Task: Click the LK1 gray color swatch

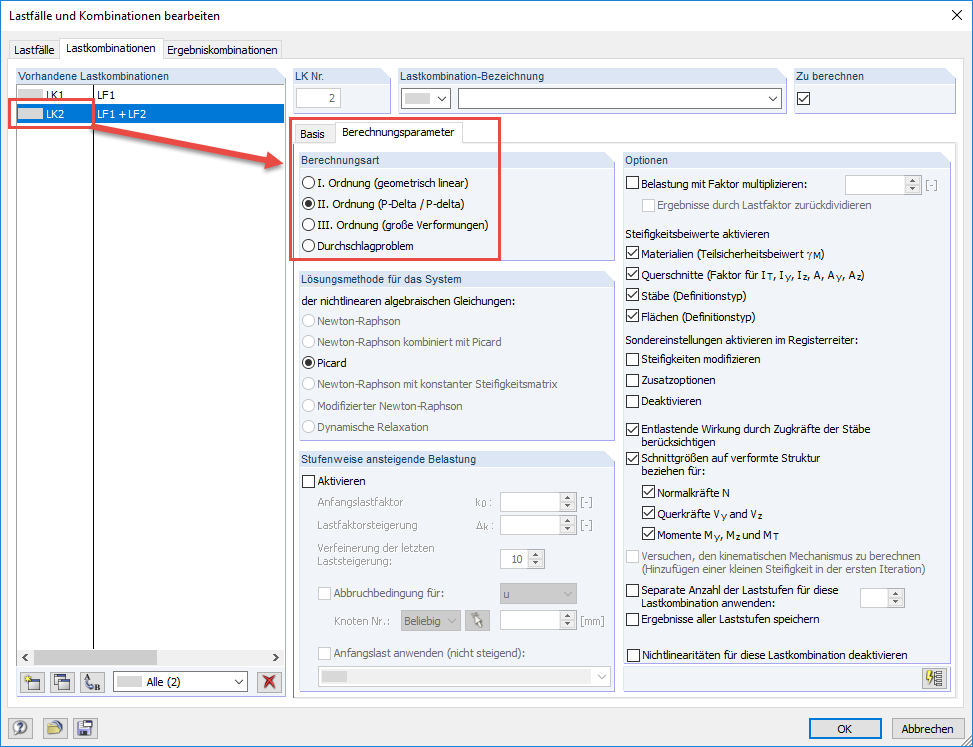Action: 31,95
